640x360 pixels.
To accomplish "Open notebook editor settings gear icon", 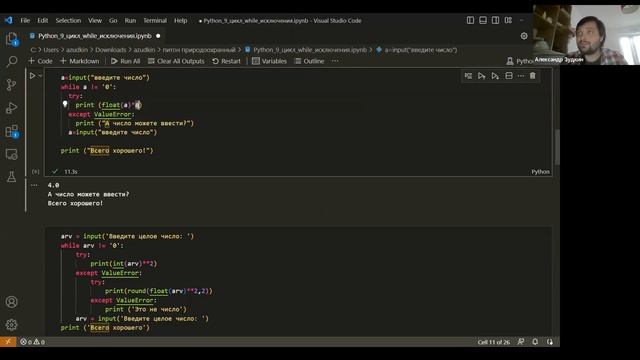I will pyautogui.click(x=524, y=36).
